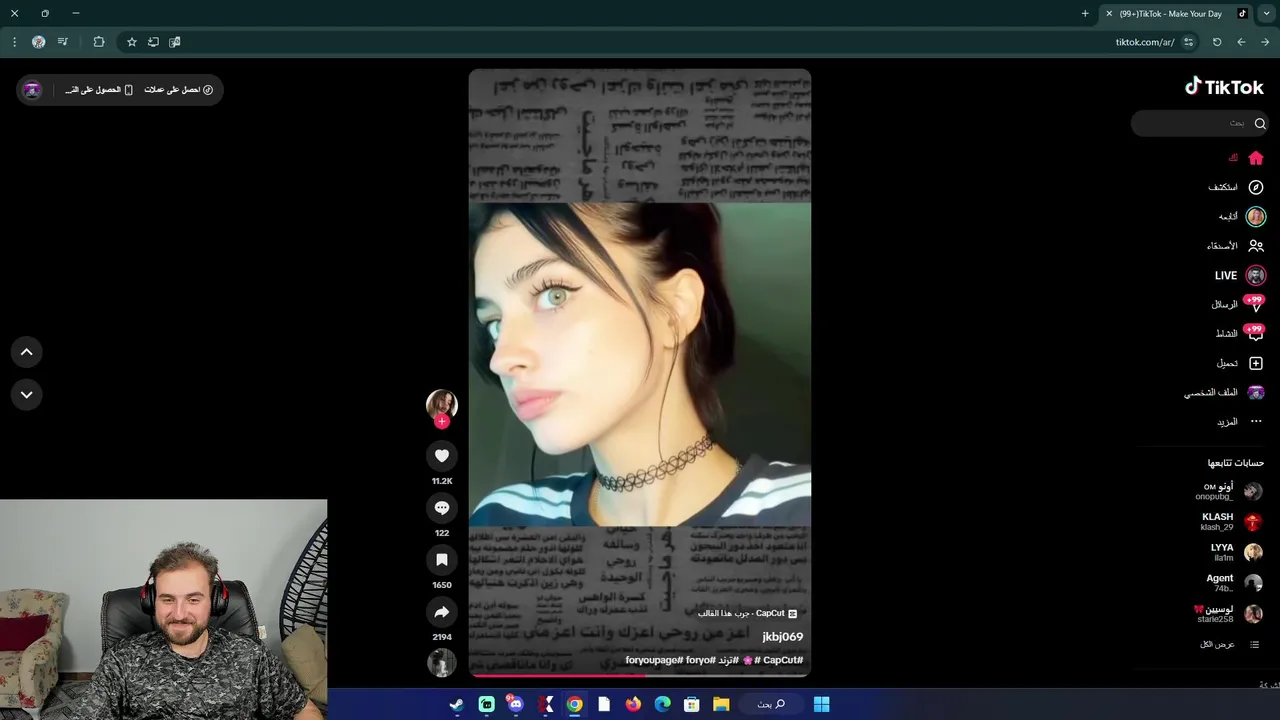This screenshot has height=720, width=1280.
Task: Go to the previous video with the up arrow
Action: tap(27, 352)
